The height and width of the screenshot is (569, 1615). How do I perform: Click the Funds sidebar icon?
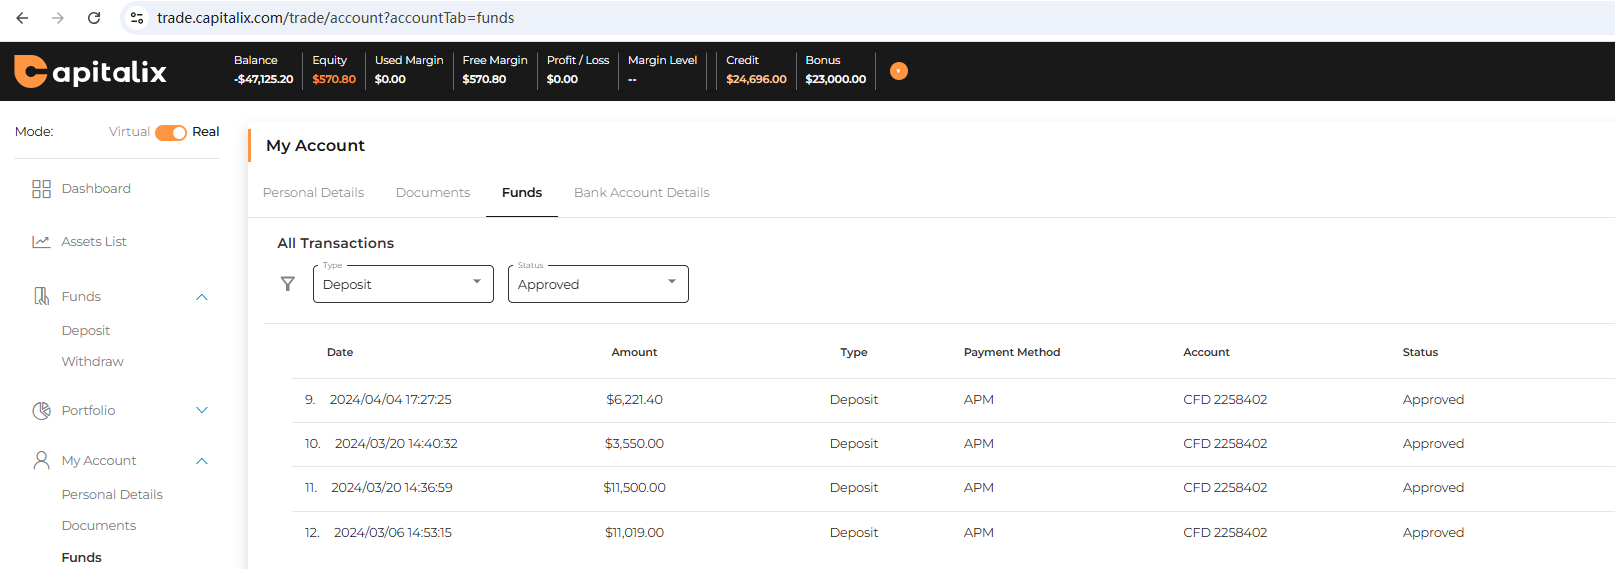pyautogui.click(x=41, y=297)
